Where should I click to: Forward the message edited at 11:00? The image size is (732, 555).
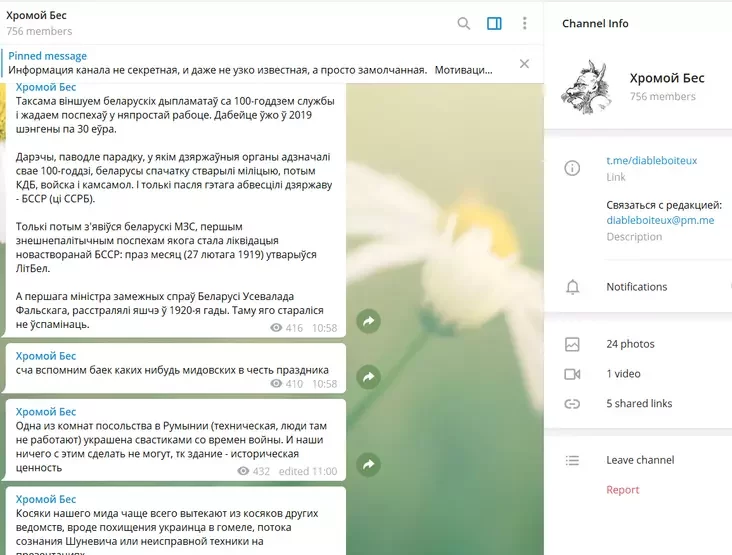(369, 464)
